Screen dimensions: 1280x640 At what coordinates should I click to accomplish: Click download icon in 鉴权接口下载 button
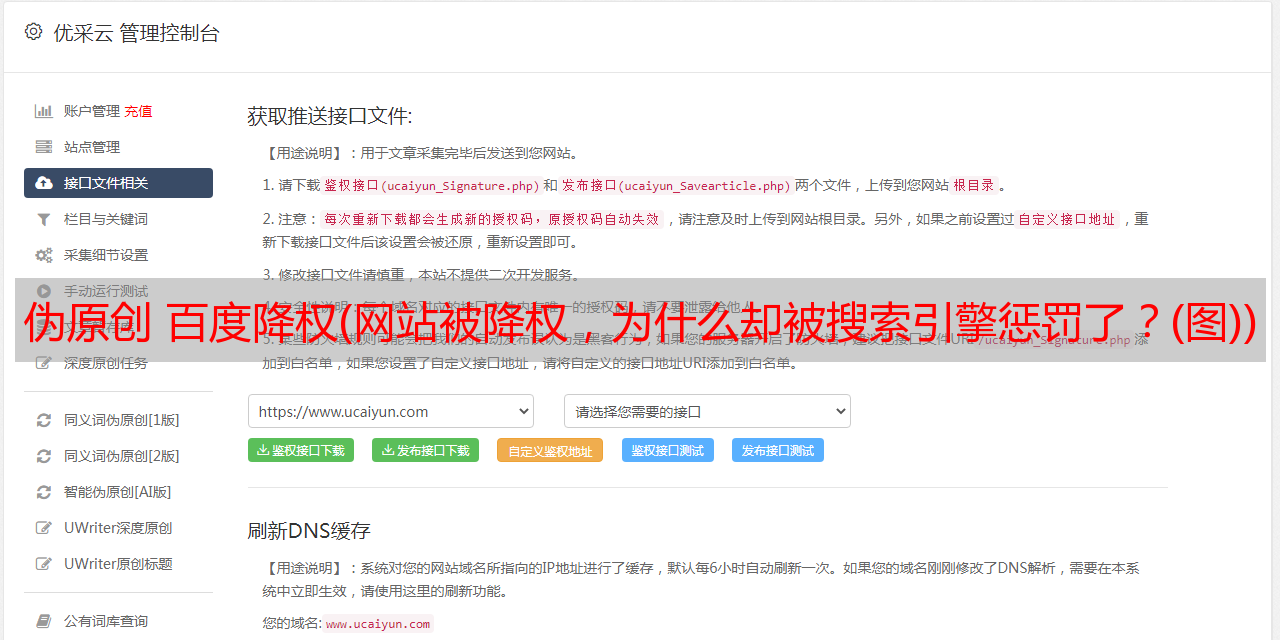263,450
